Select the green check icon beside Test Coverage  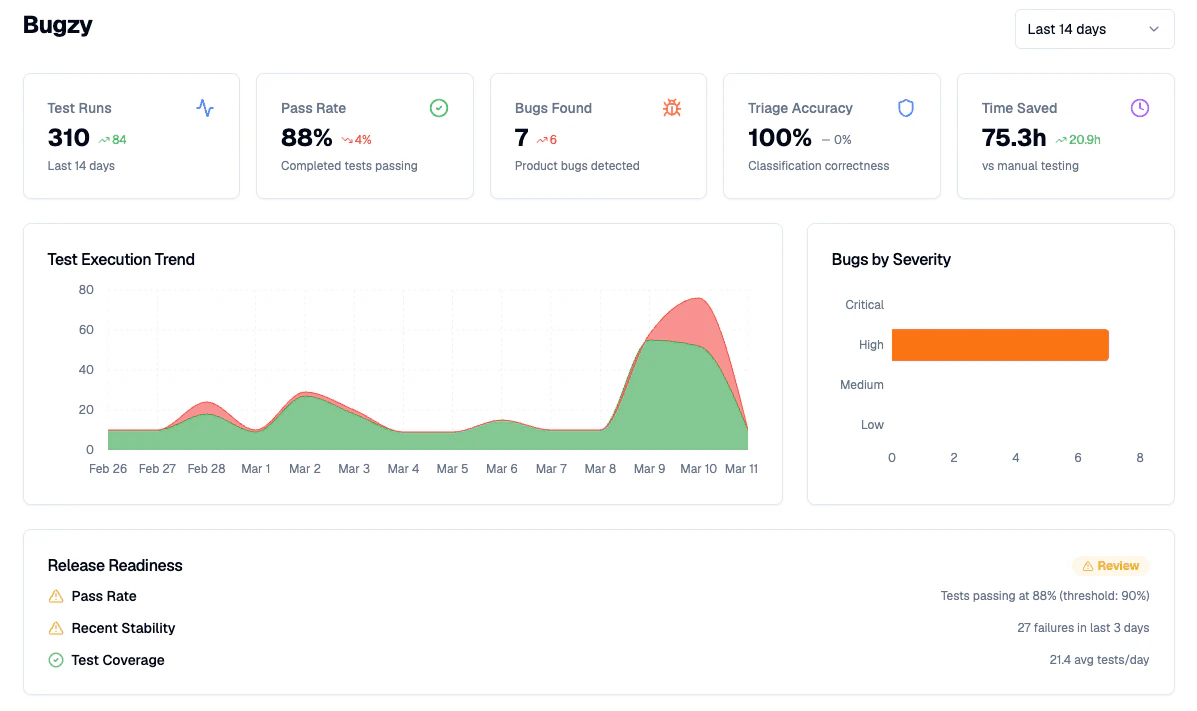55,660
